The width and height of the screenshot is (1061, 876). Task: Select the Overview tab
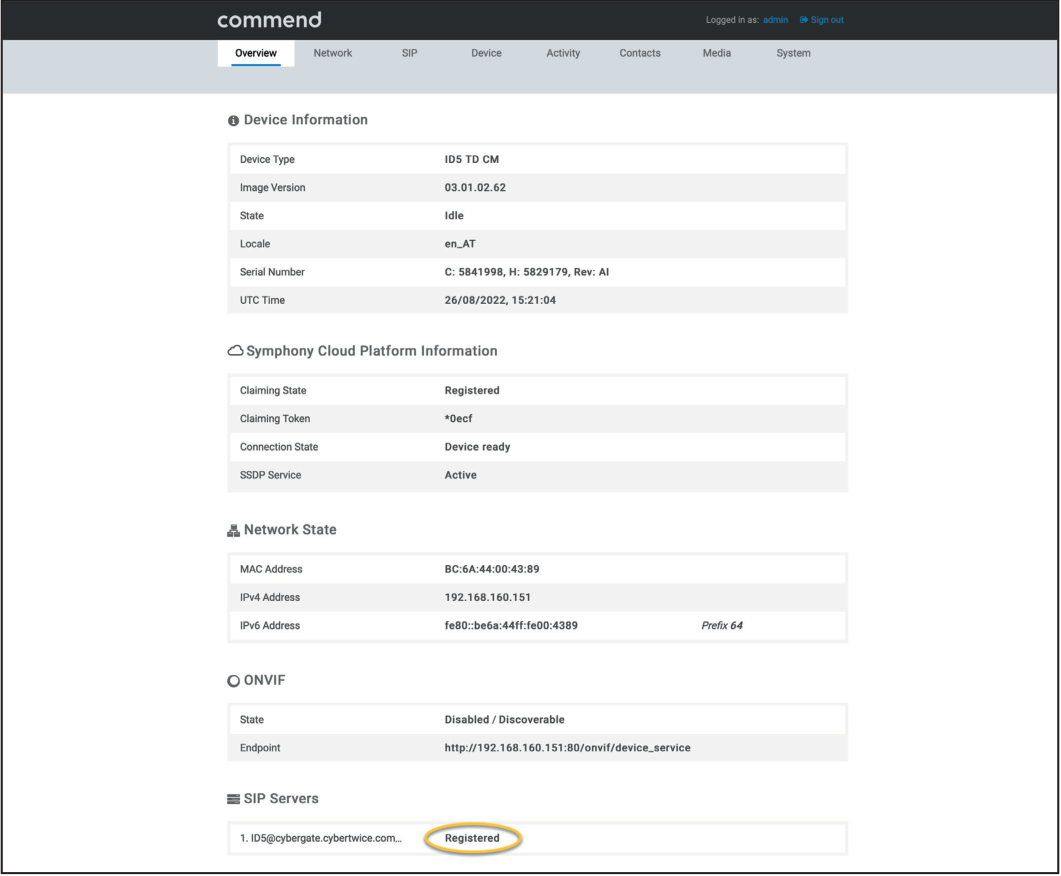click(x=256, y=53)
